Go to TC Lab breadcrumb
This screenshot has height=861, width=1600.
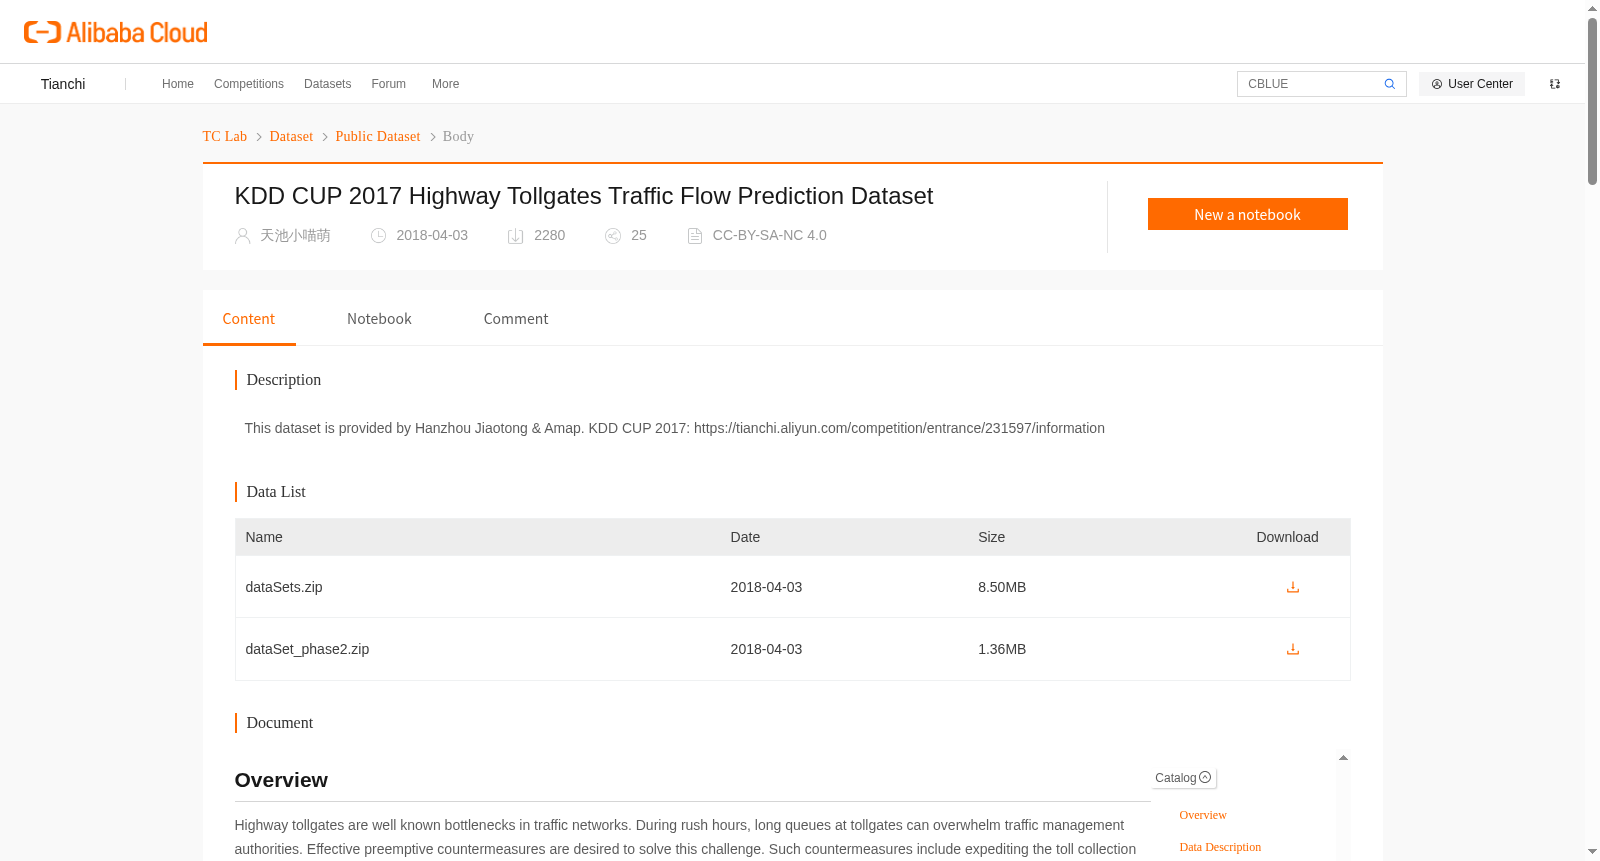(225, 137)
